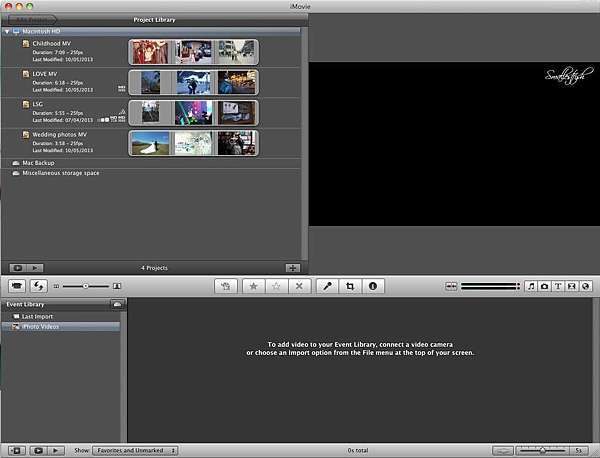Viewport: 600px width, 458px height.
Task: Mark selection as Favorite with filled star
Action: (x=253, y=286)
